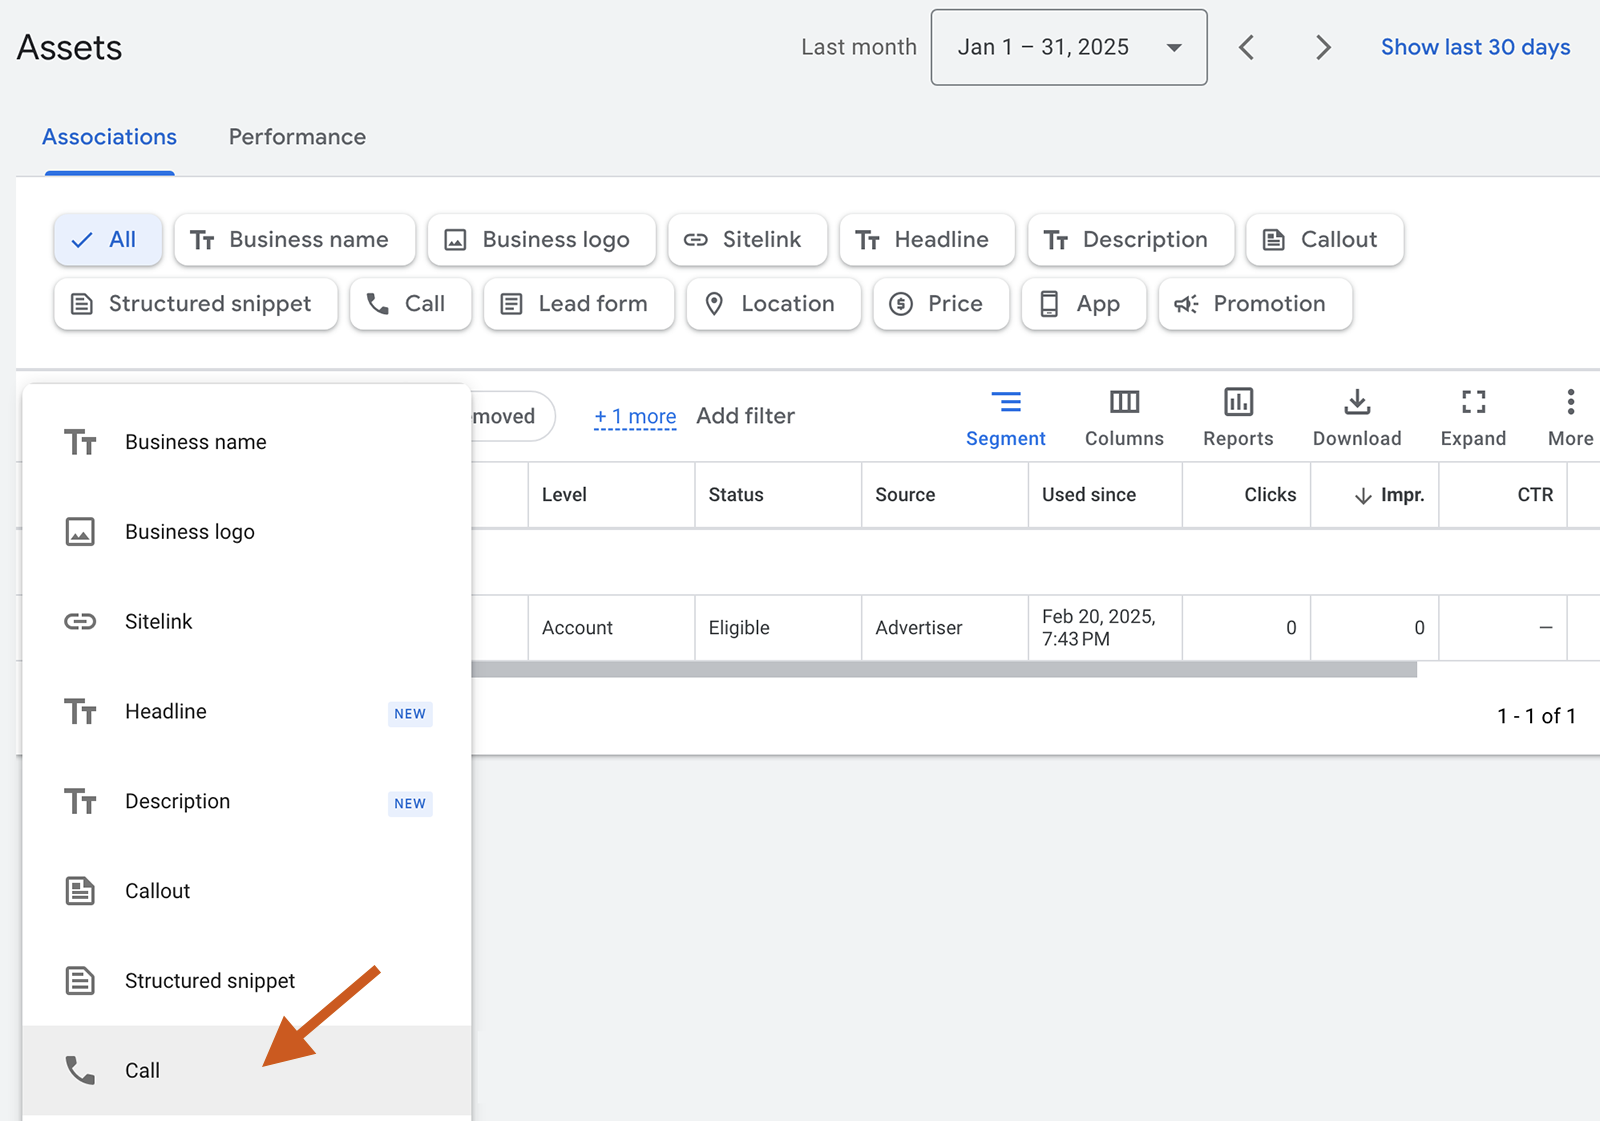Filter by the Sitelink chip
The height and width of the screenshot is (1121, 1600).
click(747, 240)
